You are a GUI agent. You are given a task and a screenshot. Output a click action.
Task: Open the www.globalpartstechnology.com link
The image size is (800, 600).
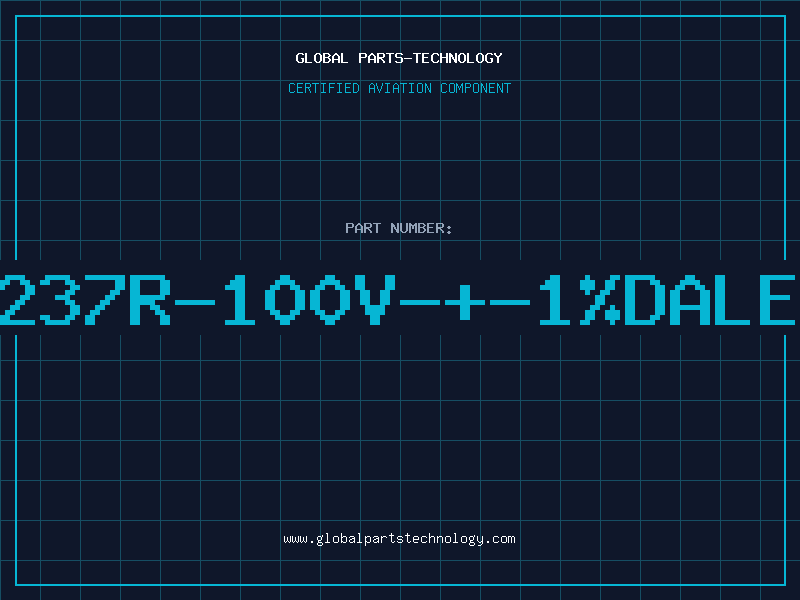(x=399, y=539)
